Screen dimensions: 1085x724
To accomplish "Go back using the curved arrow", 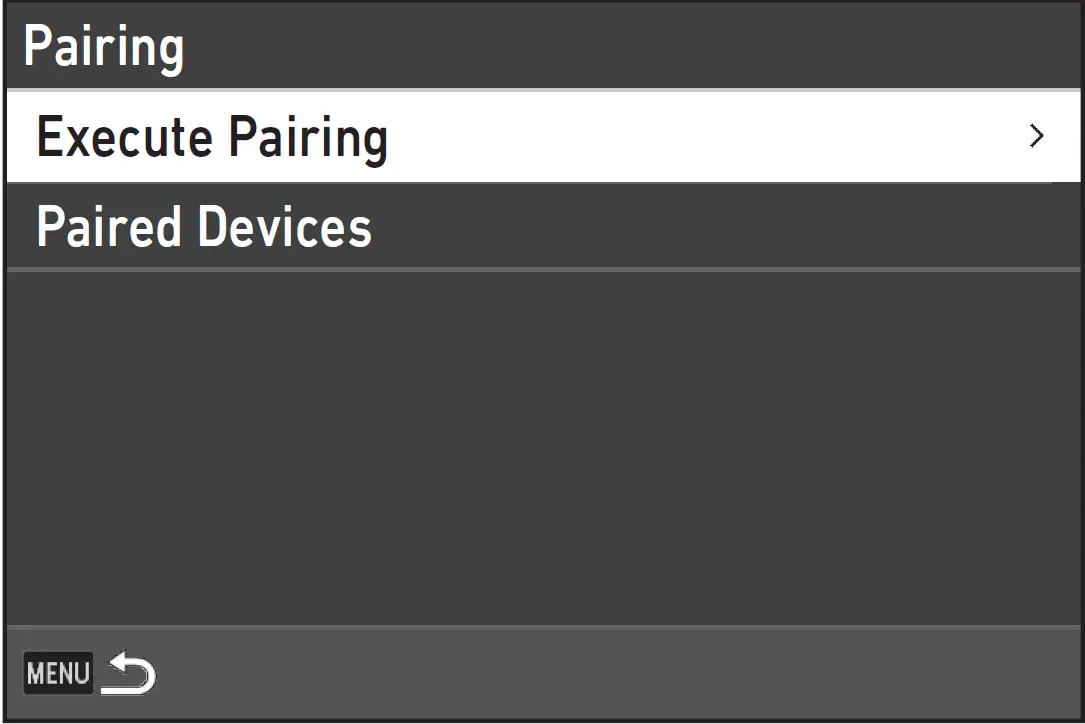I will (x=129, y=674).
